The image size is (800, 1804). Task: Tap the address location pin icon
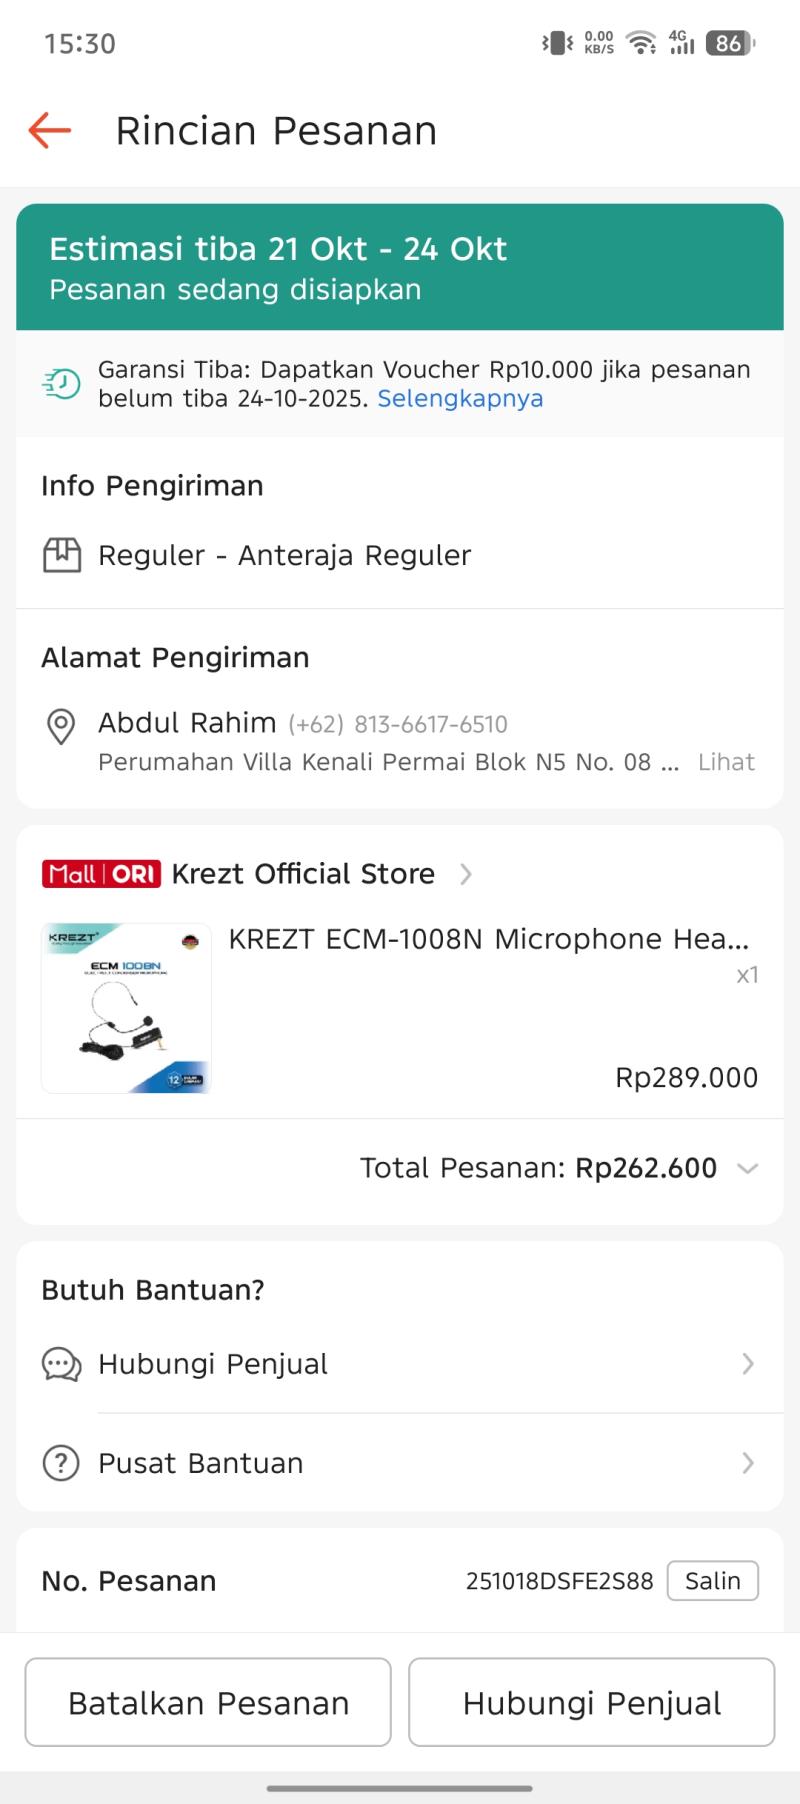(x=61, y=726)
